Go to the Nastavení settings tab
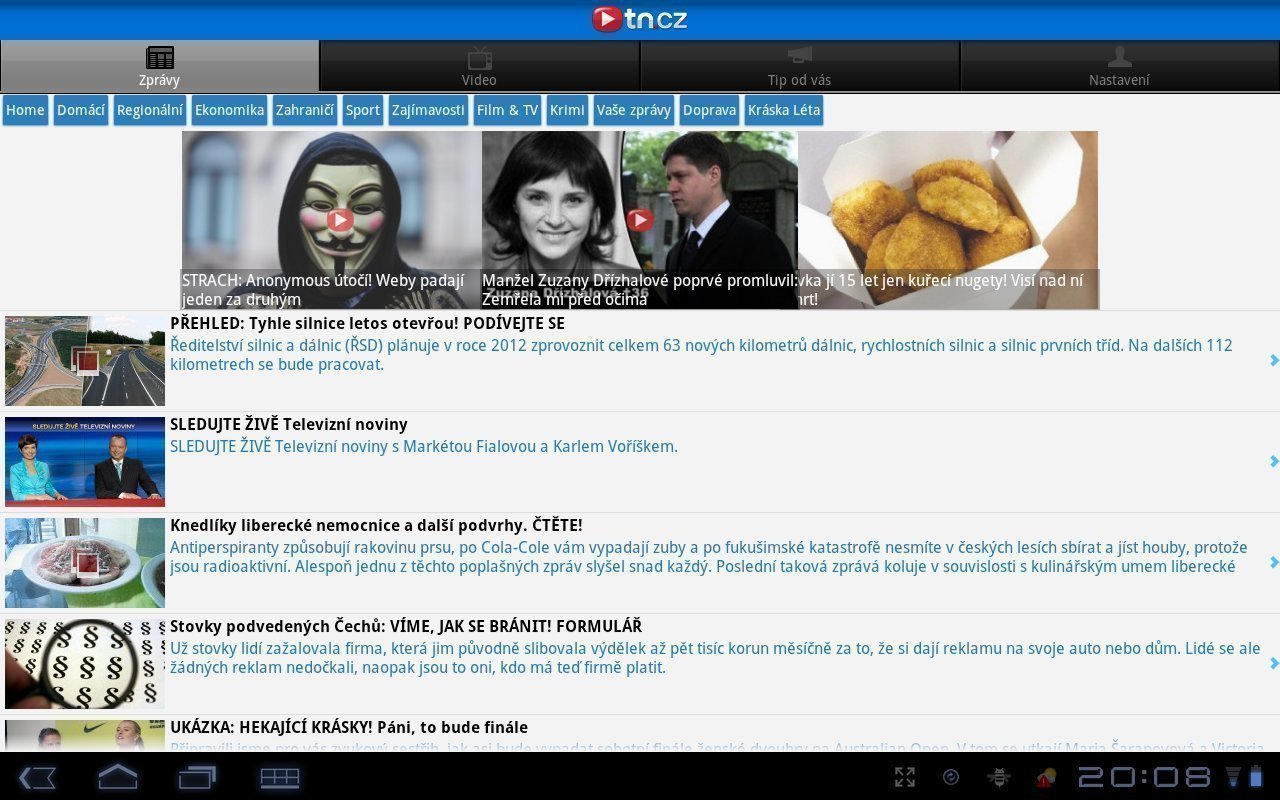The image size is (1280, 800). [1120, 66]
